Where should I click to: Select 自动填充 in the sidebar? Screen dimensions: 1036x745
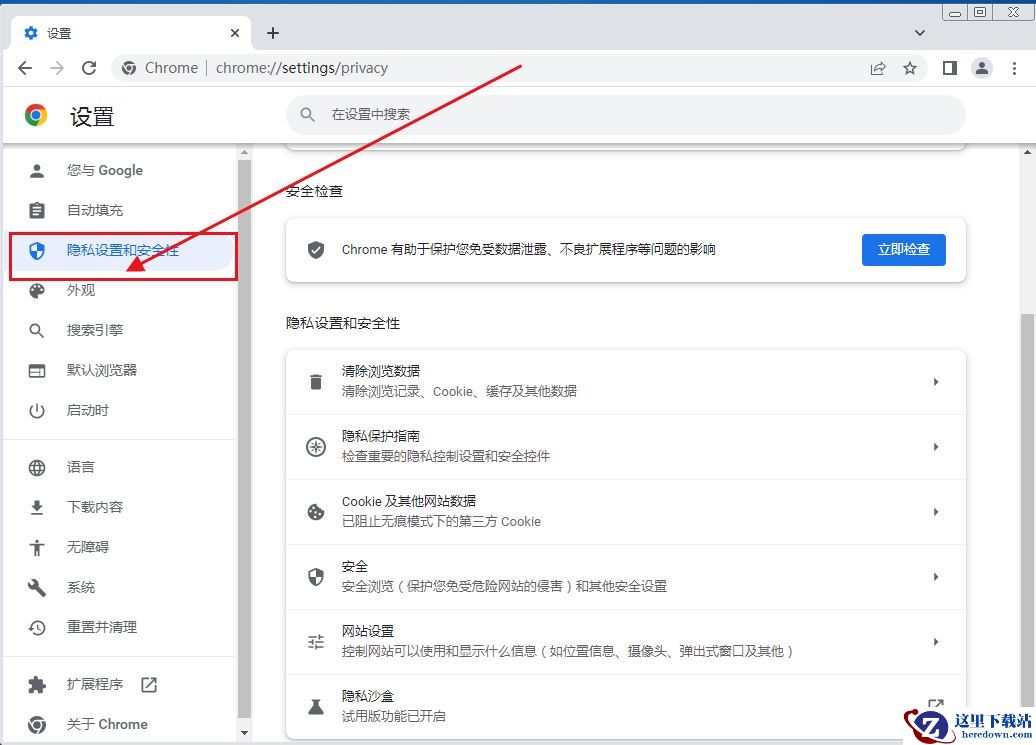(x=95, y=210)
